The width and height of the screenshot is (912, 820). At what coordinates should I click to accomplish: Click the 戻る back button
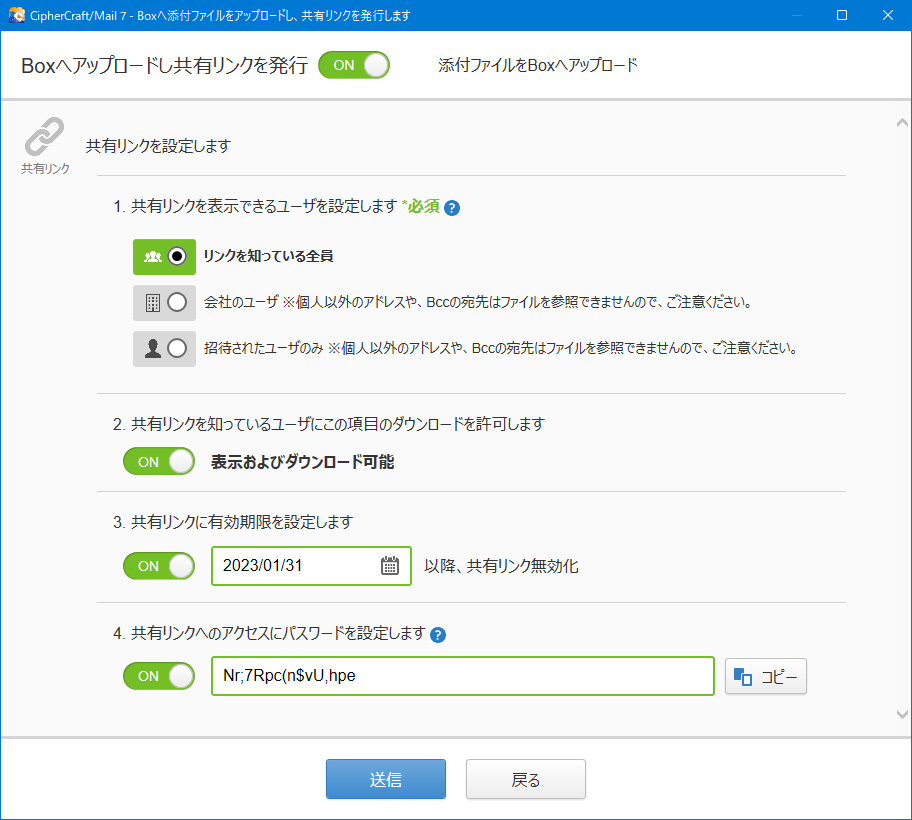click(x=526, y=779)
